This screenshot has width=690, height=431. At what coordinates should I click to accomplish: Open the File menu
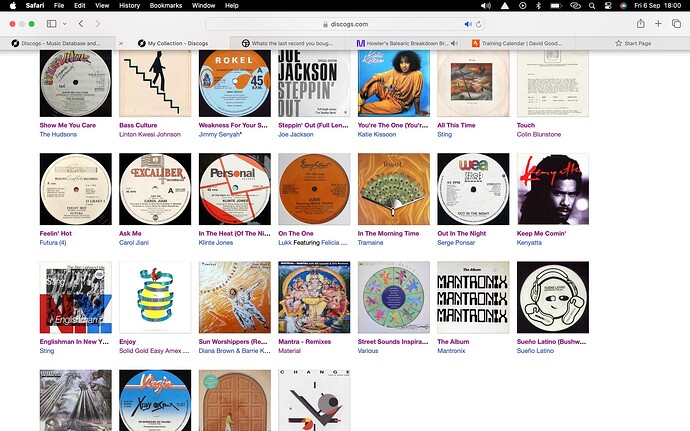(59, 6)
